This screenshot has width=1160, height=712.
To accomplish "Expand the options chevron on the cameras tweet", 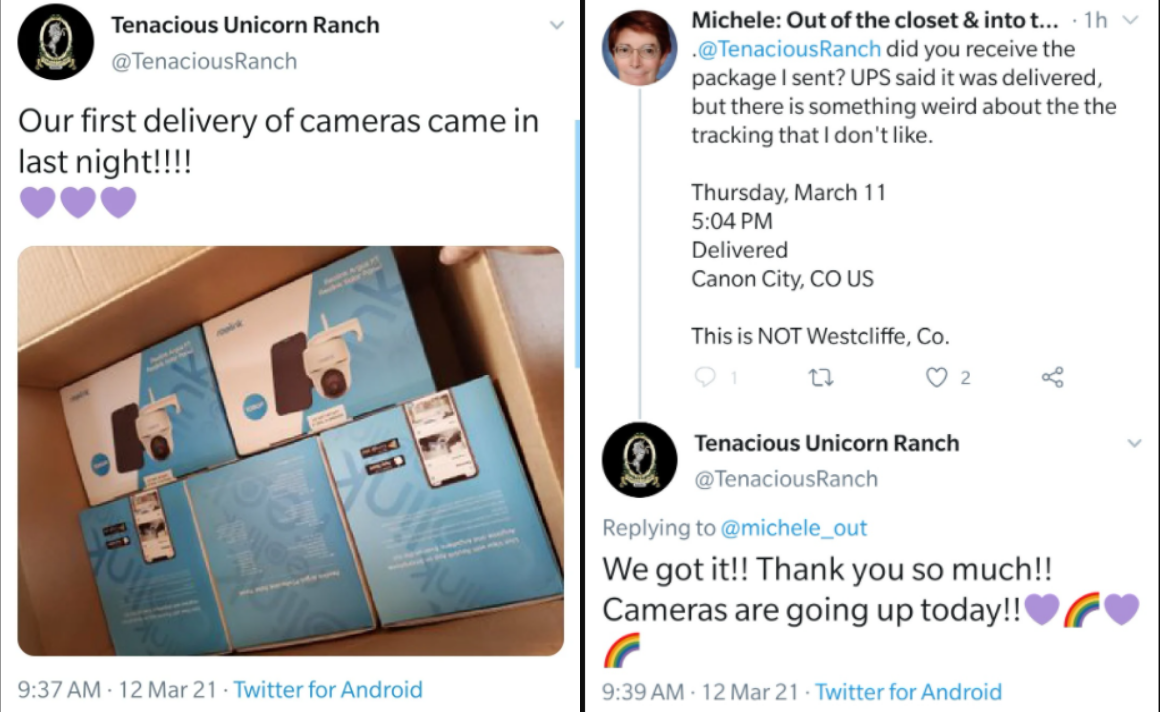I will (557, 25).
